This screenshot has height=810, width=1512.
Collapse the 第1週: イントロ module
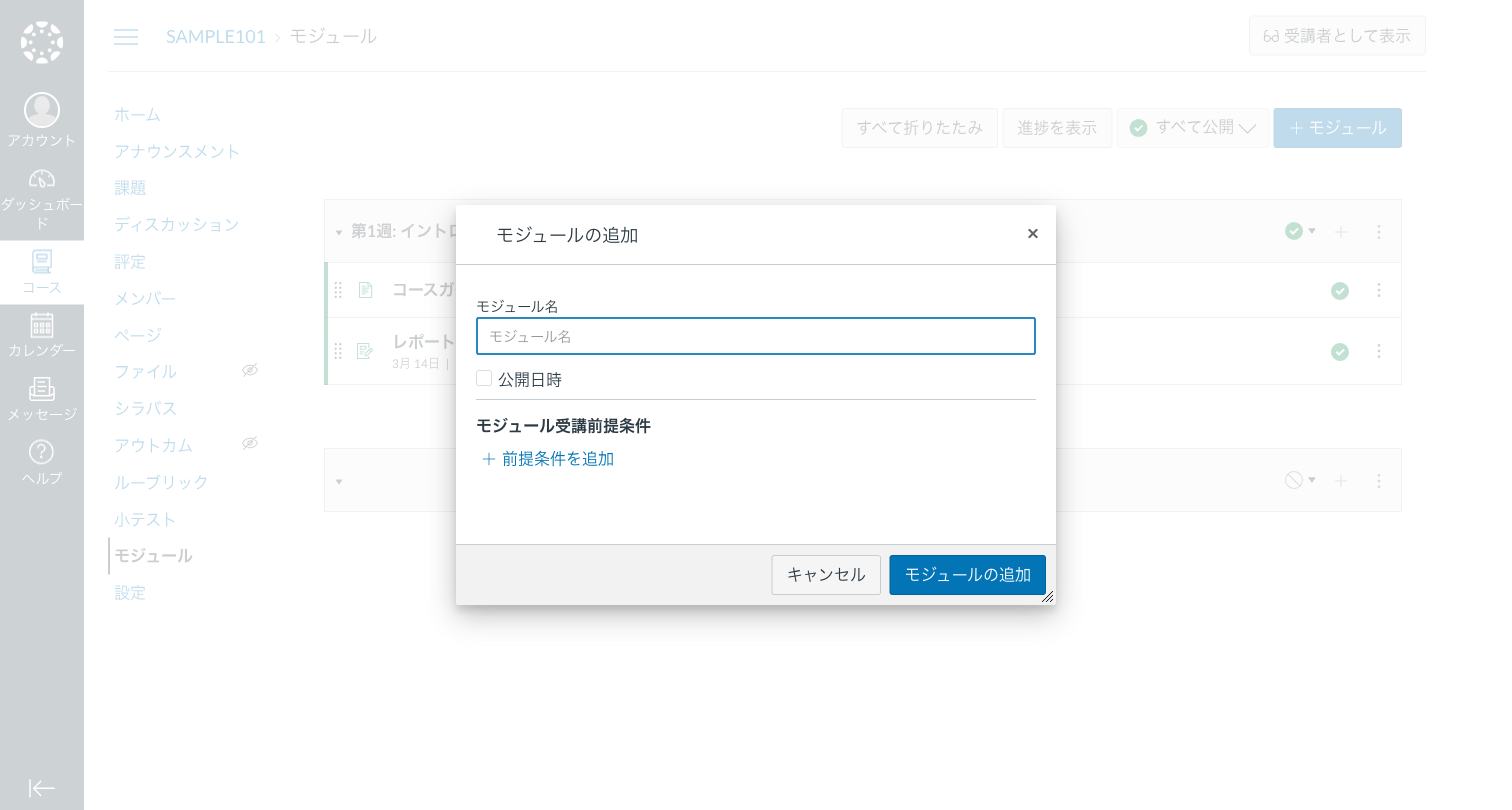pyautogui.click(x=339, y=231)
